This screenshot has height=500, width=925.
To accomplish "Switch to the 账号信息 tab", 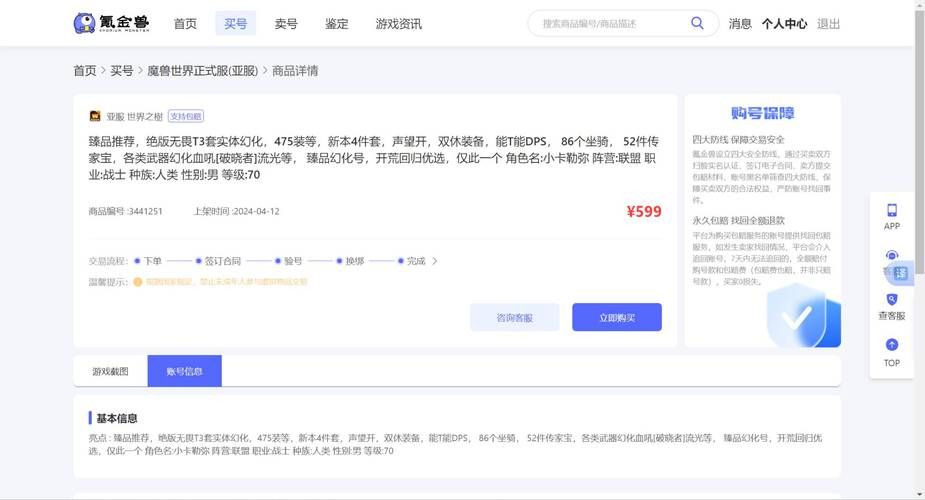I will (185, 371).
